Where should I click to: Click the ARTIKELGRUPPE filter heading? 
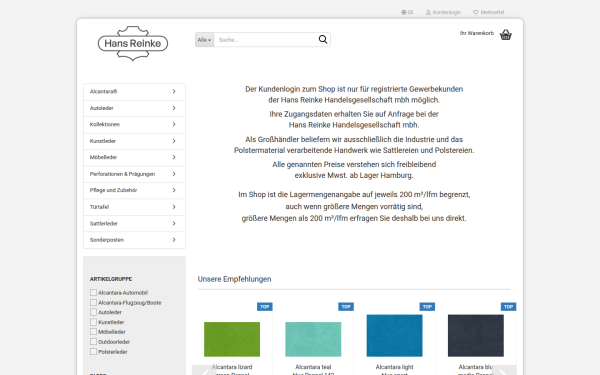tap(111, 279)
